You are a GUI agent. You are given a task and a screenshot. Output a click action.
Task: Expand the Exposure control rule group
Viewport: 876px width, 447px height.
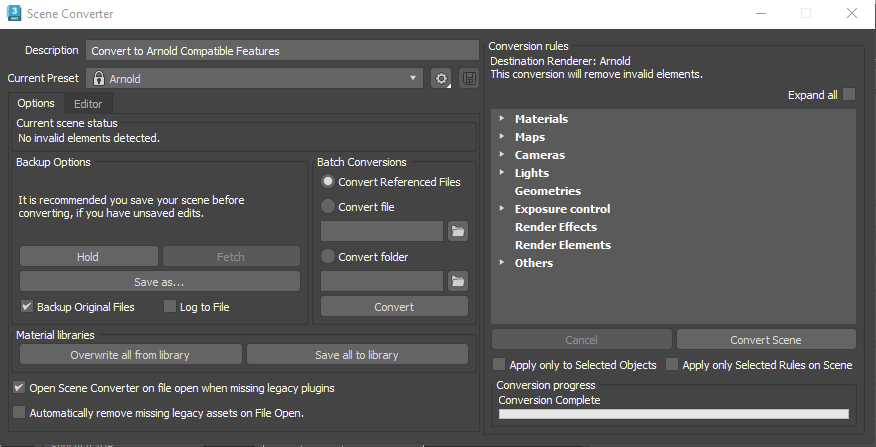tap(501, 209)
